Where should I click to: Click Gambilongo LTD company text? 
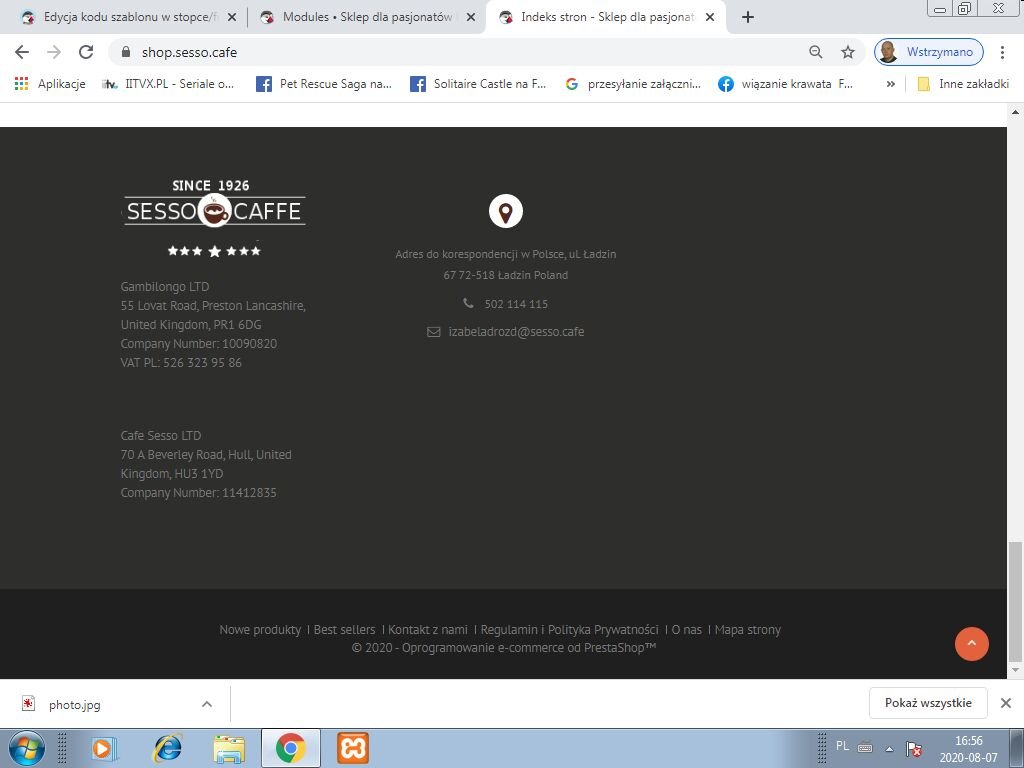tap(165, 286)
